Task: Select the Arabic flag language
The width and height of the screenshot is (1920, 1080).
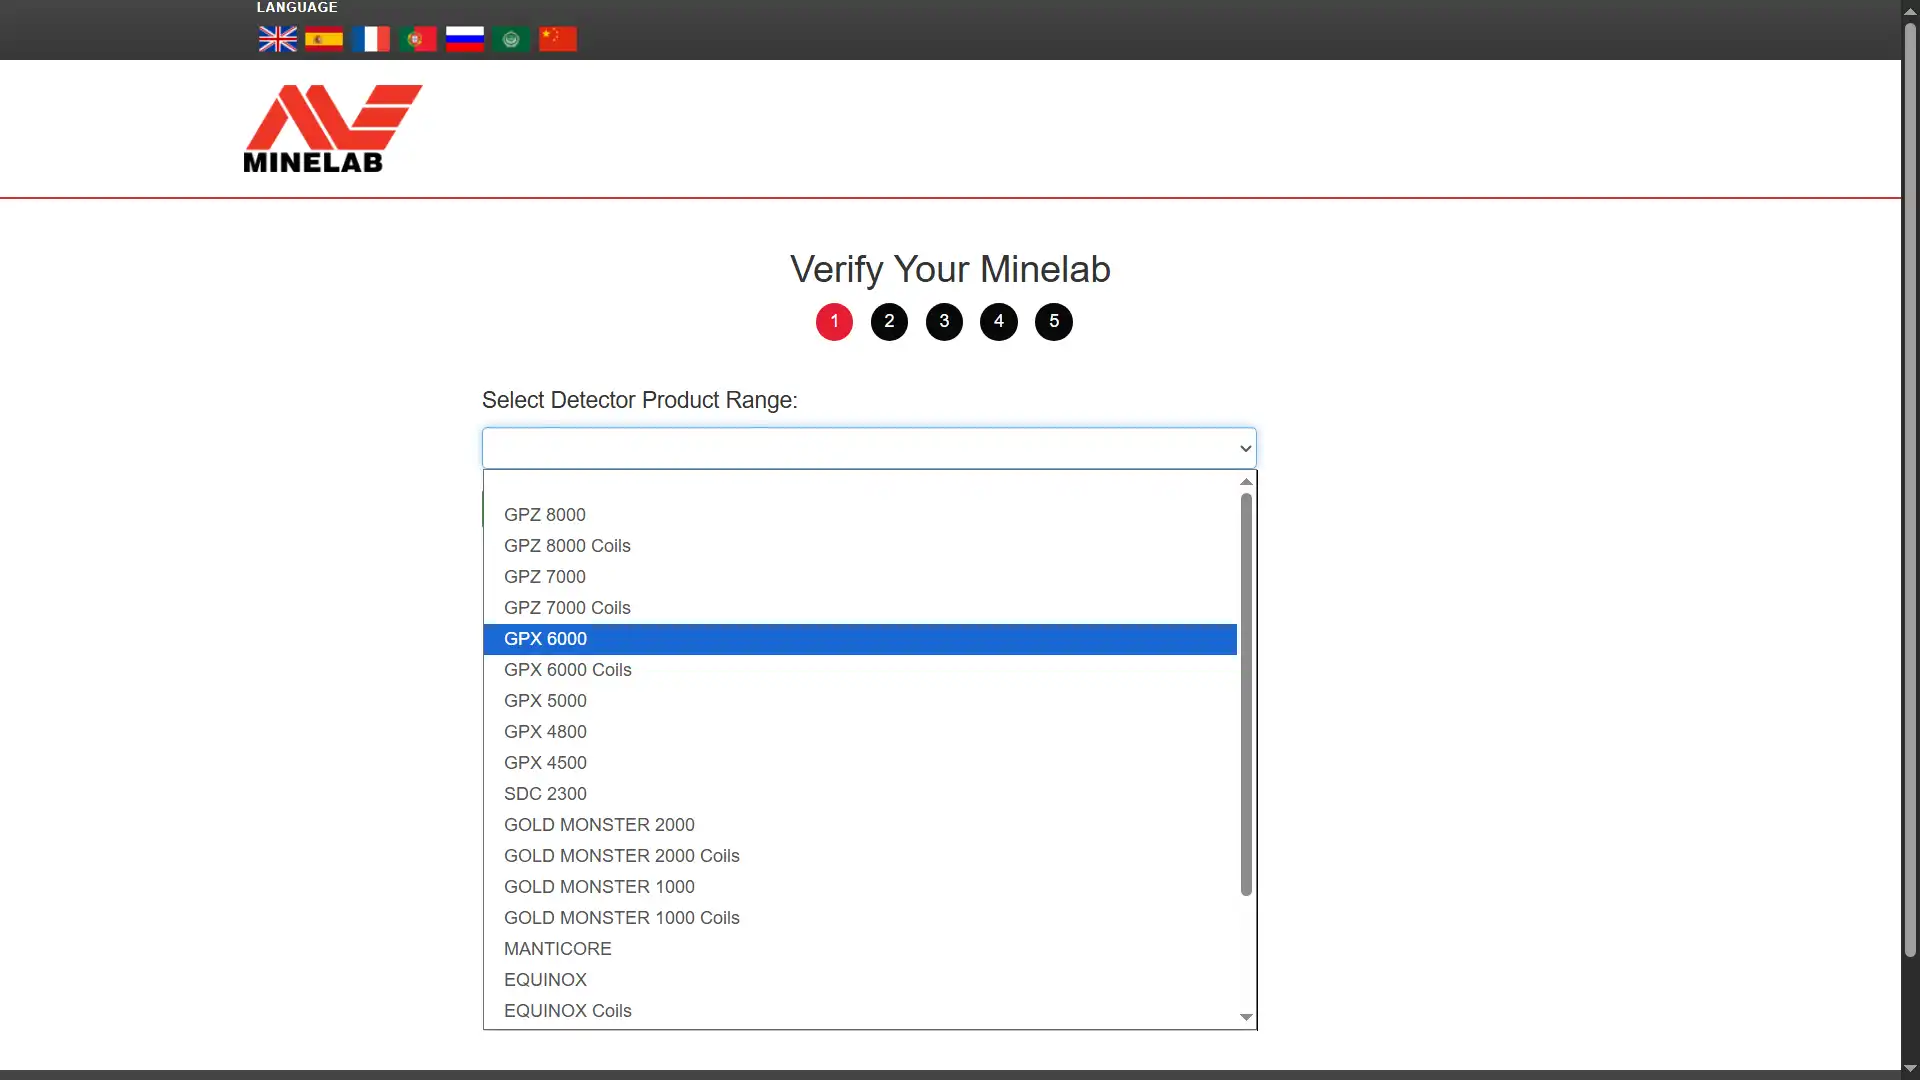Action: point(511,39)
